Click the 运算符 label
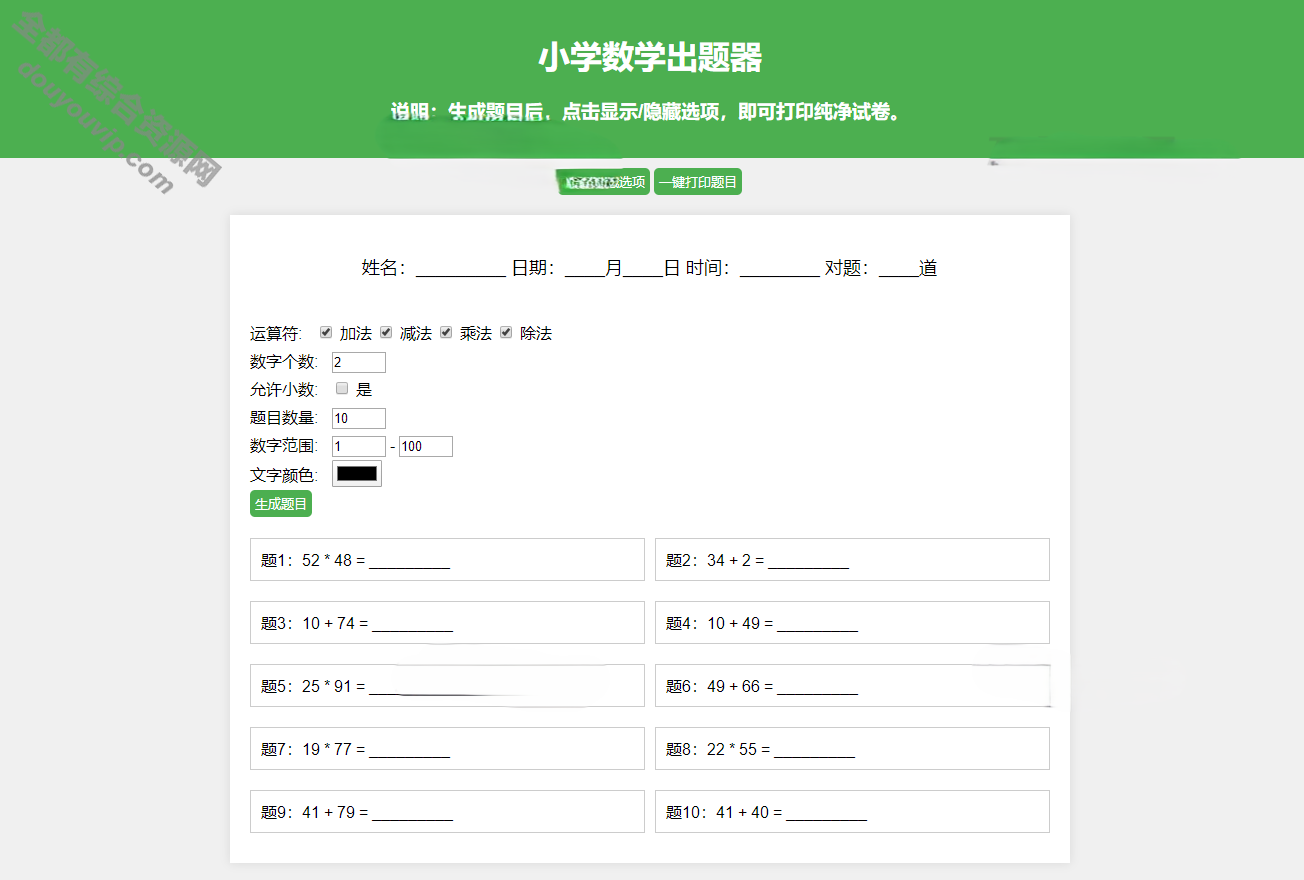Viewport: 1304px width, 880px height. 276,334
